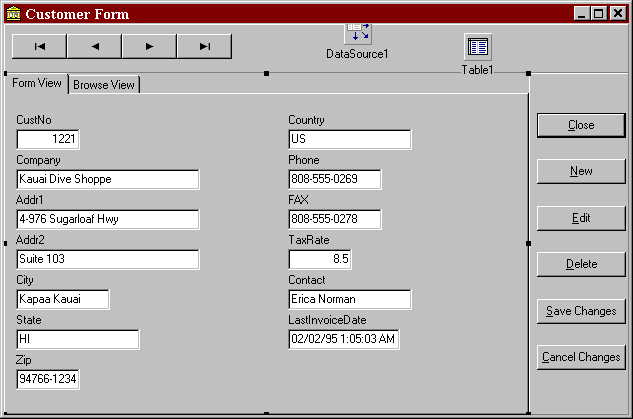Select the Table1 component icon

[x=478, y=47]
